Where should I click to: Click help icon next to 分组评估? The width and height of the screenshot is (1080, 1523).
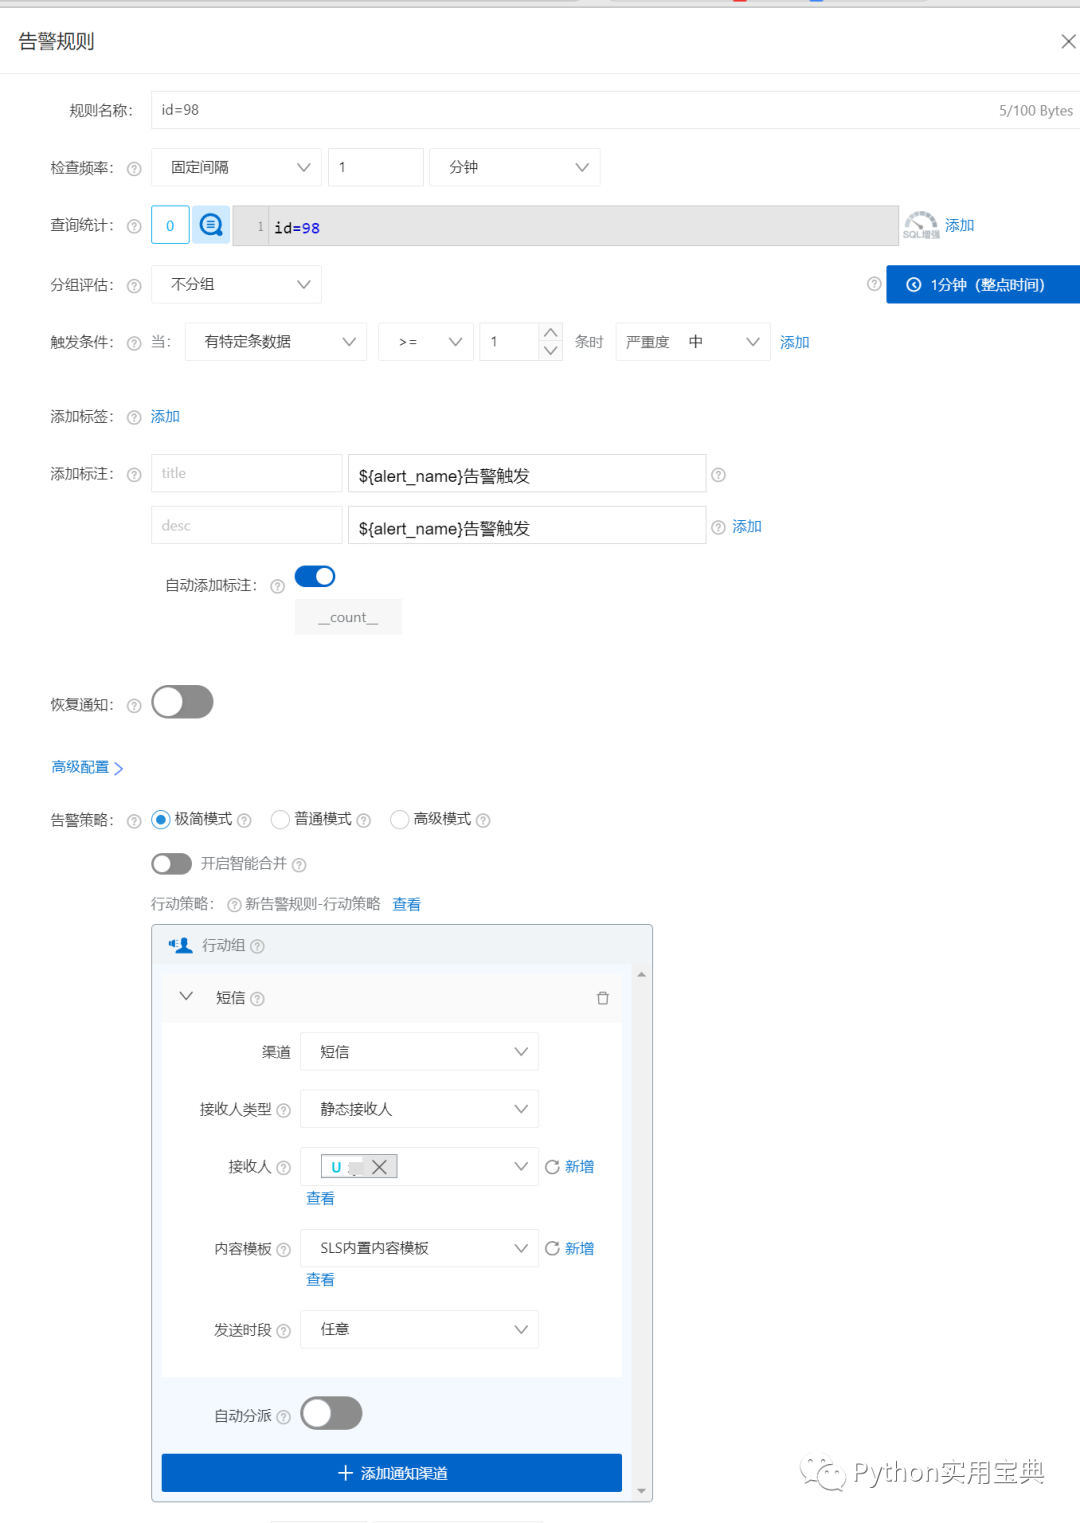134,286
